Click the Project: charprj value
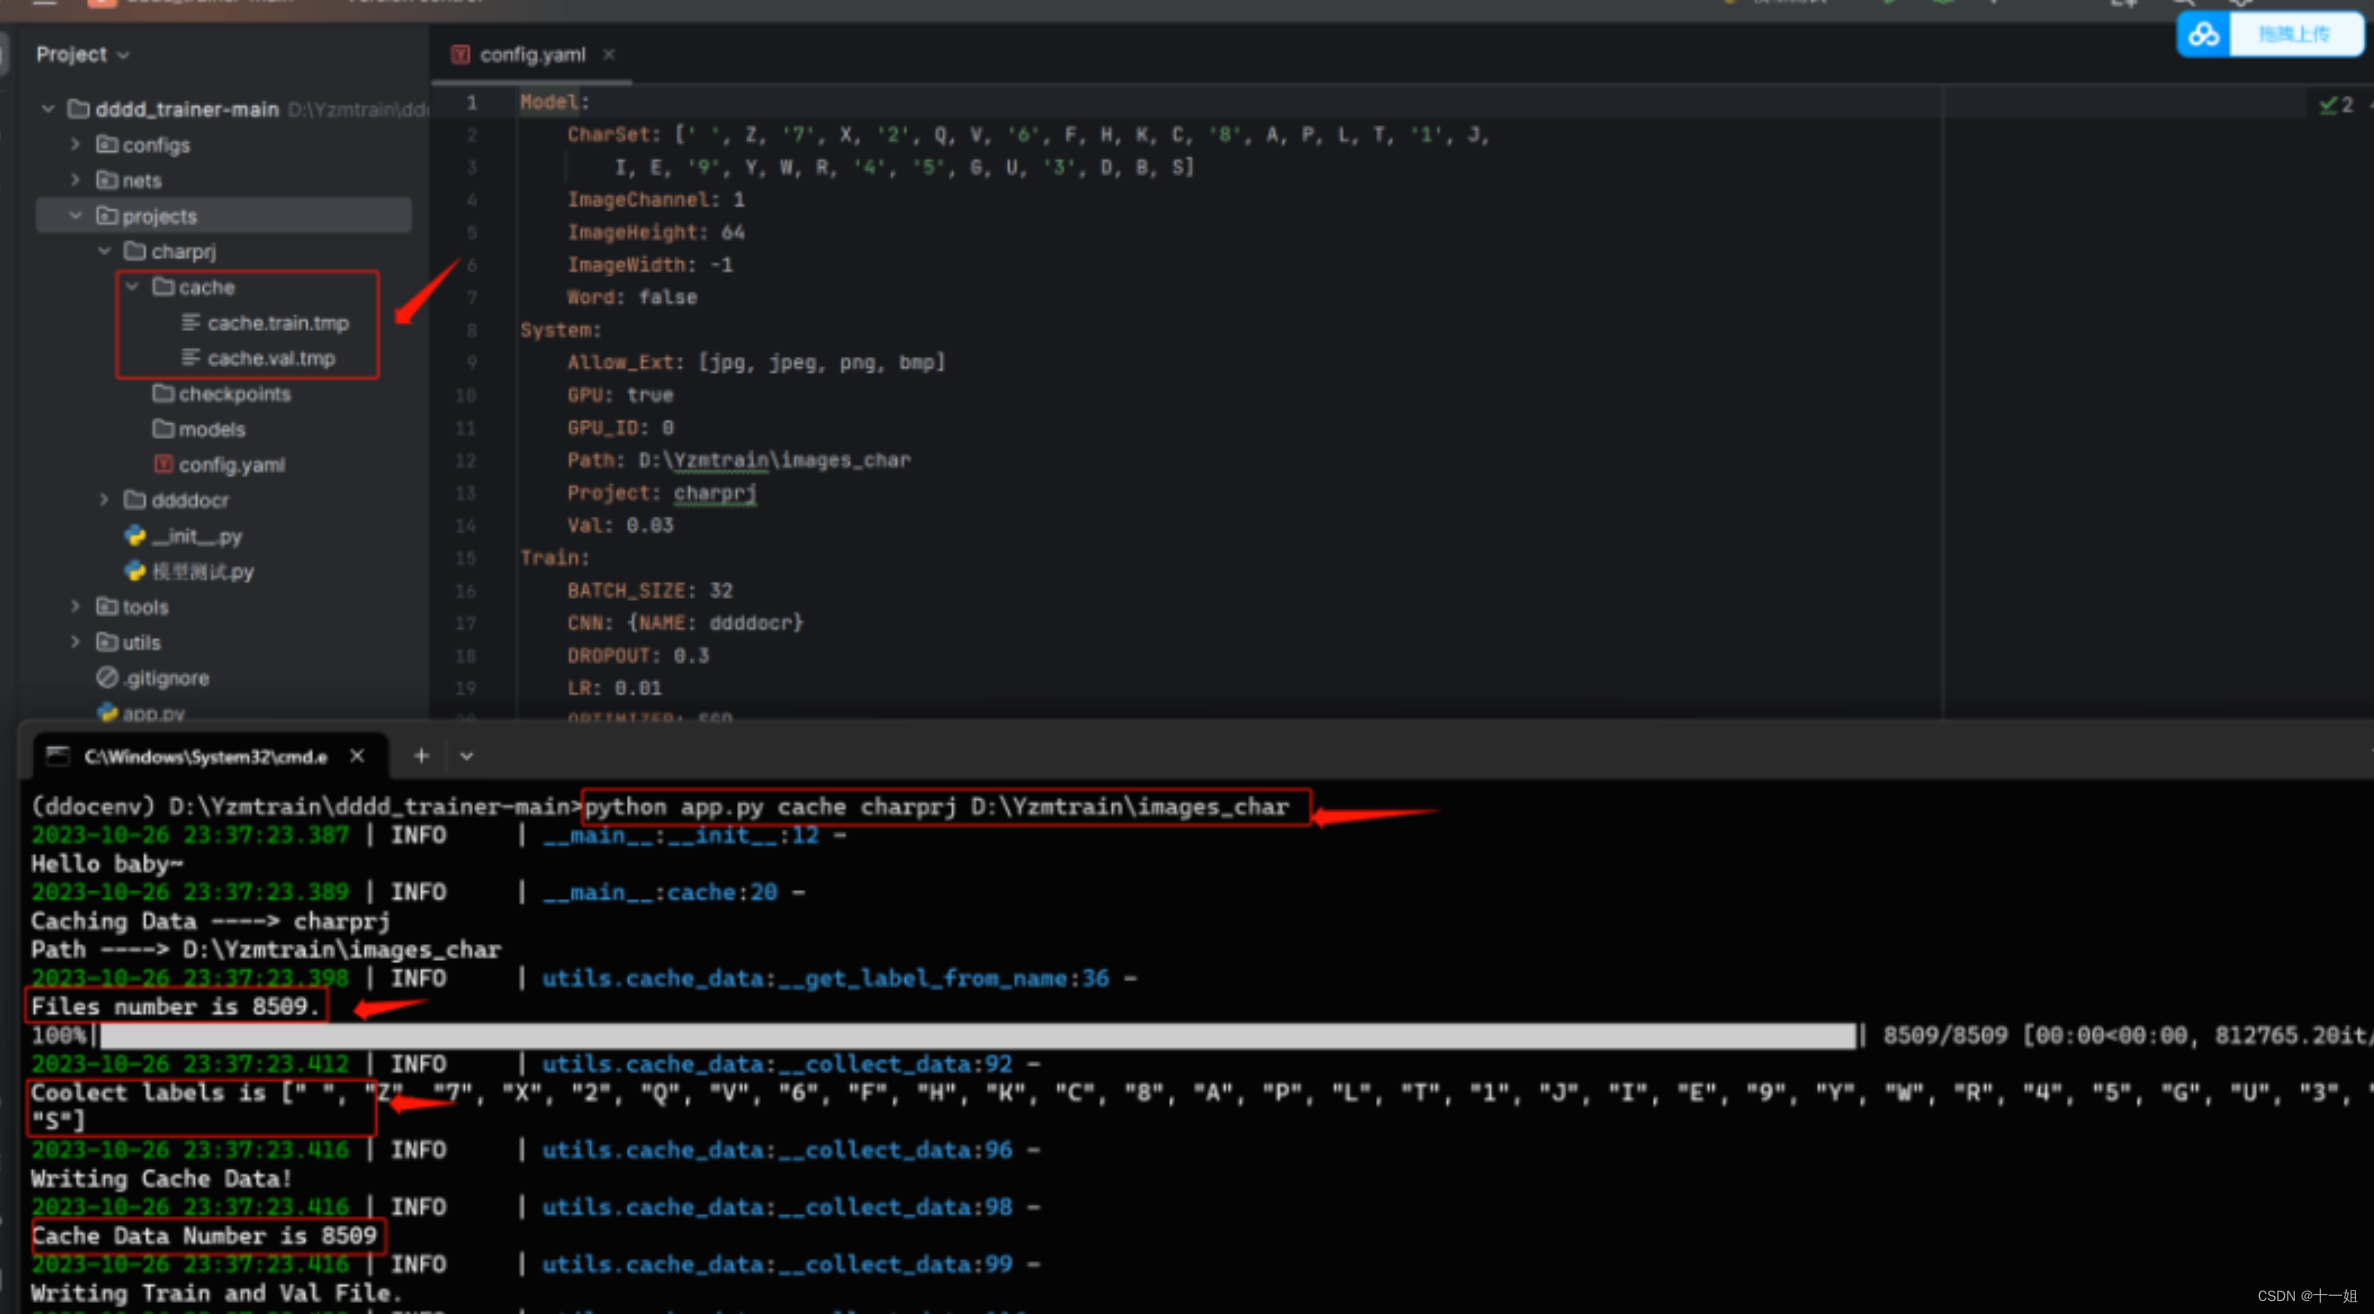Viewport: 2374px width, 1314px height. point(715,493)
